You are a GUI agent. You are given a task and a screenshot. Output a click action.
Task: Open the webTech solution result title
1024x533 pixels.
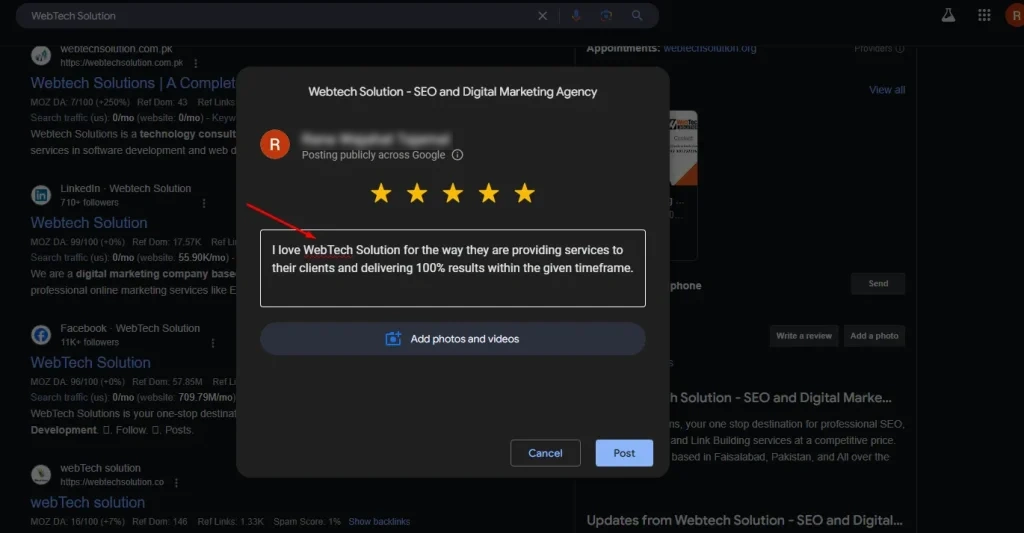(88, 502)
